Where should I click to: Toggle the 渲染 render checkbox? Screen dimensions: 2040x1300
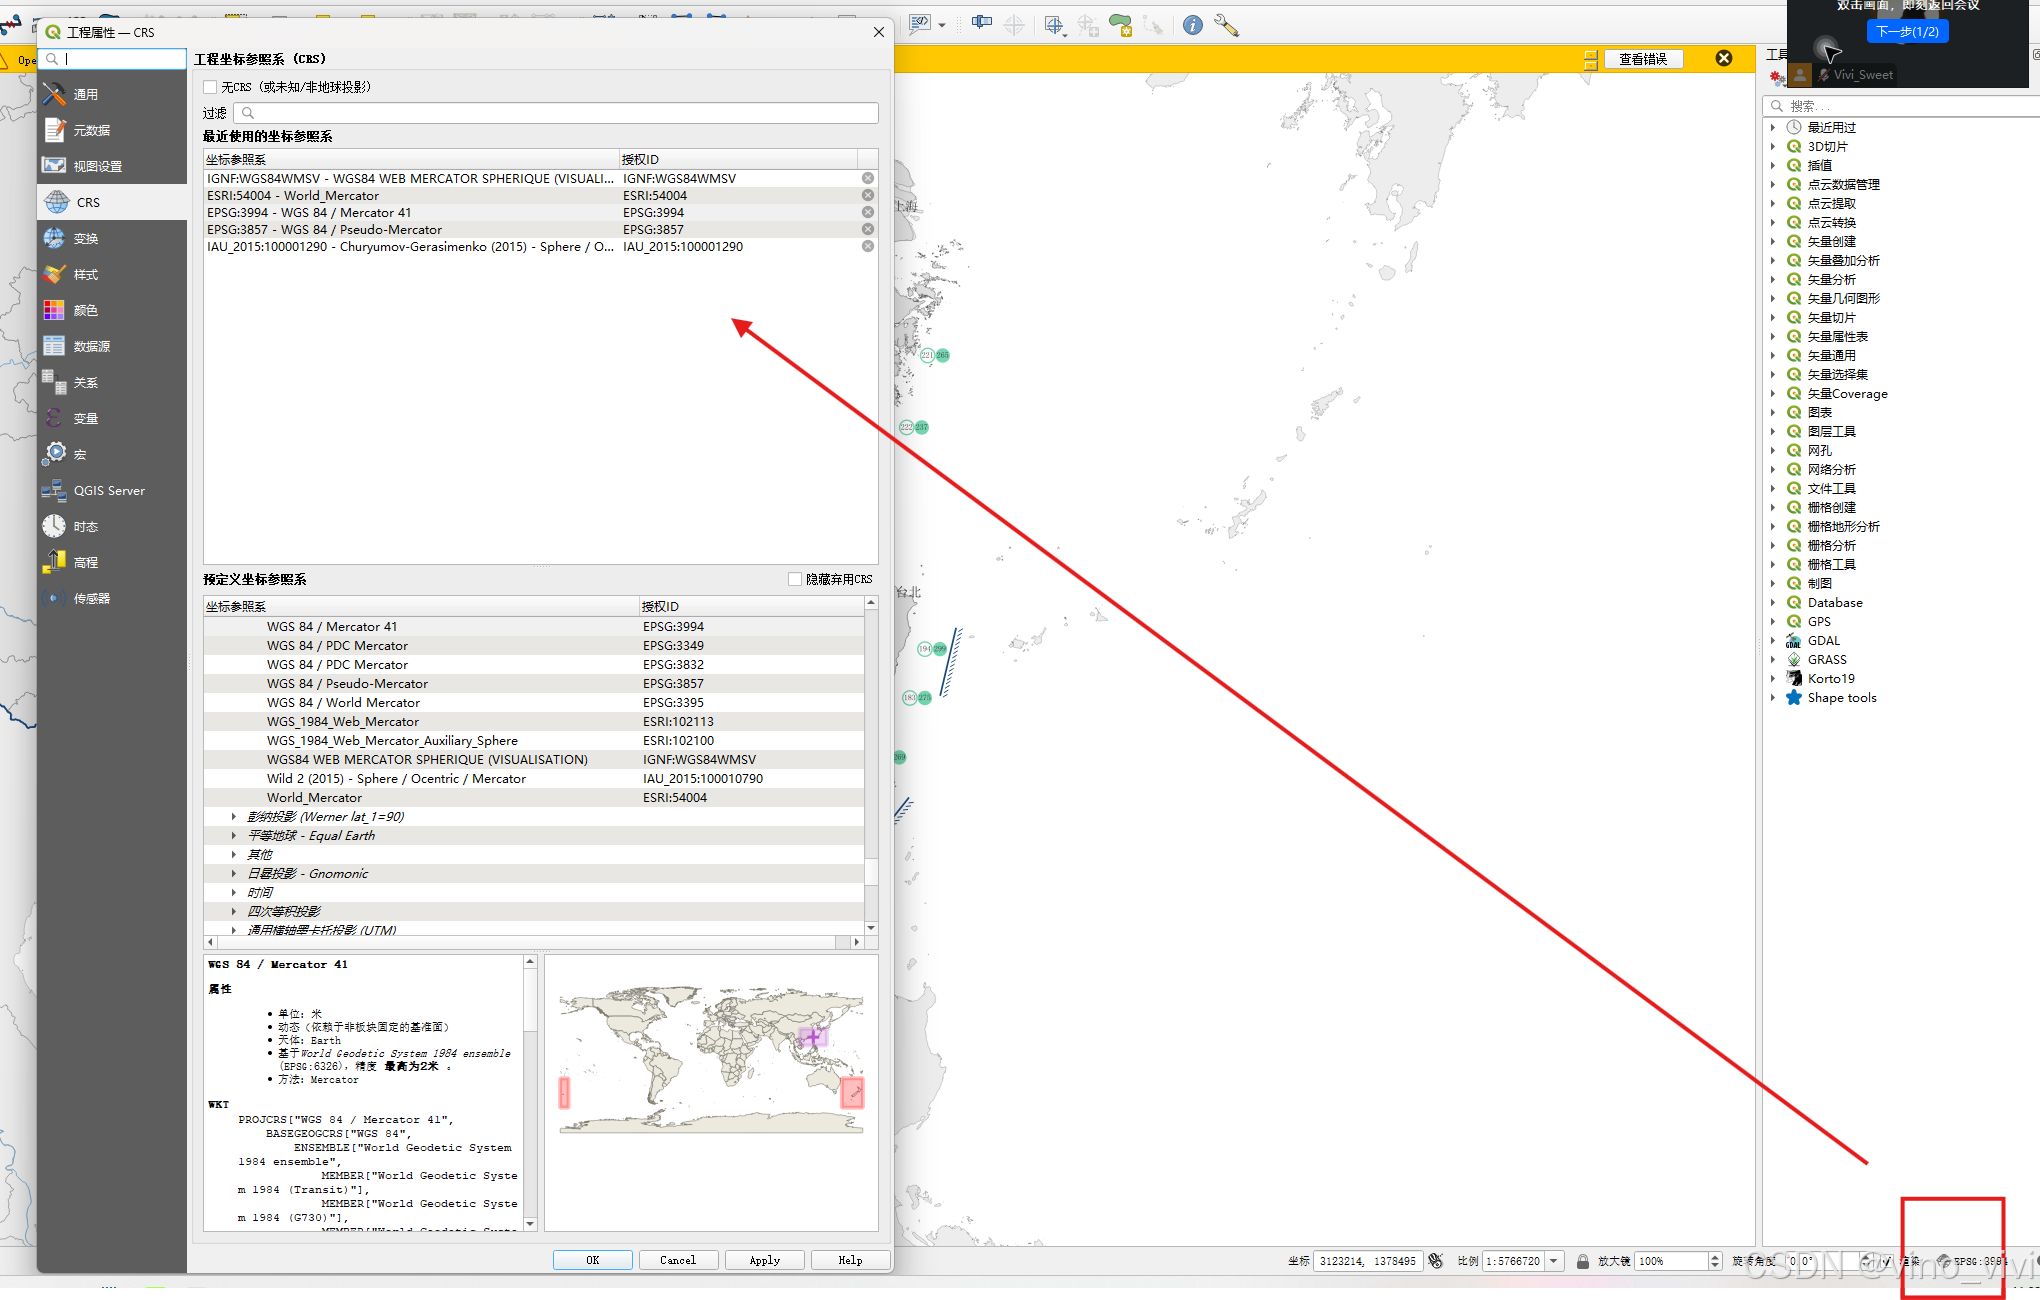pos(1885,1261)
